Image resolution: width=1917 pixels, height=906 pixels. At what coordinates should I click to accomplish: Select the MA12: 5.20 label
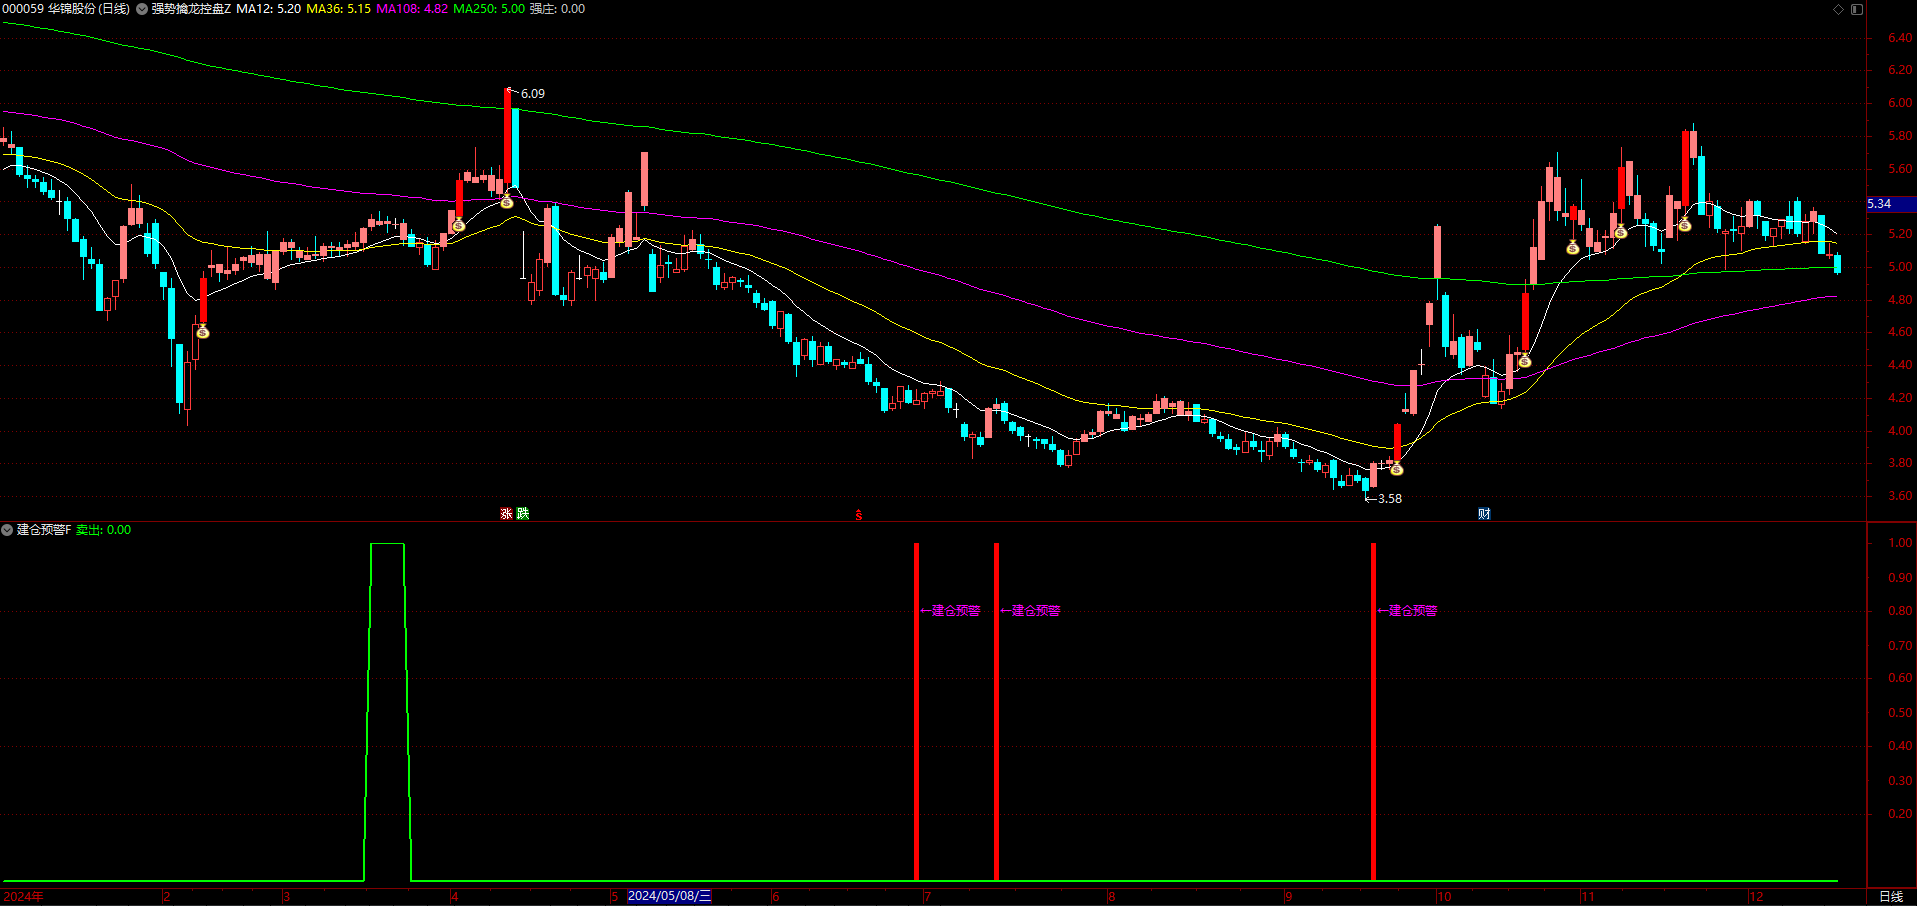click(x=268, y=9)
